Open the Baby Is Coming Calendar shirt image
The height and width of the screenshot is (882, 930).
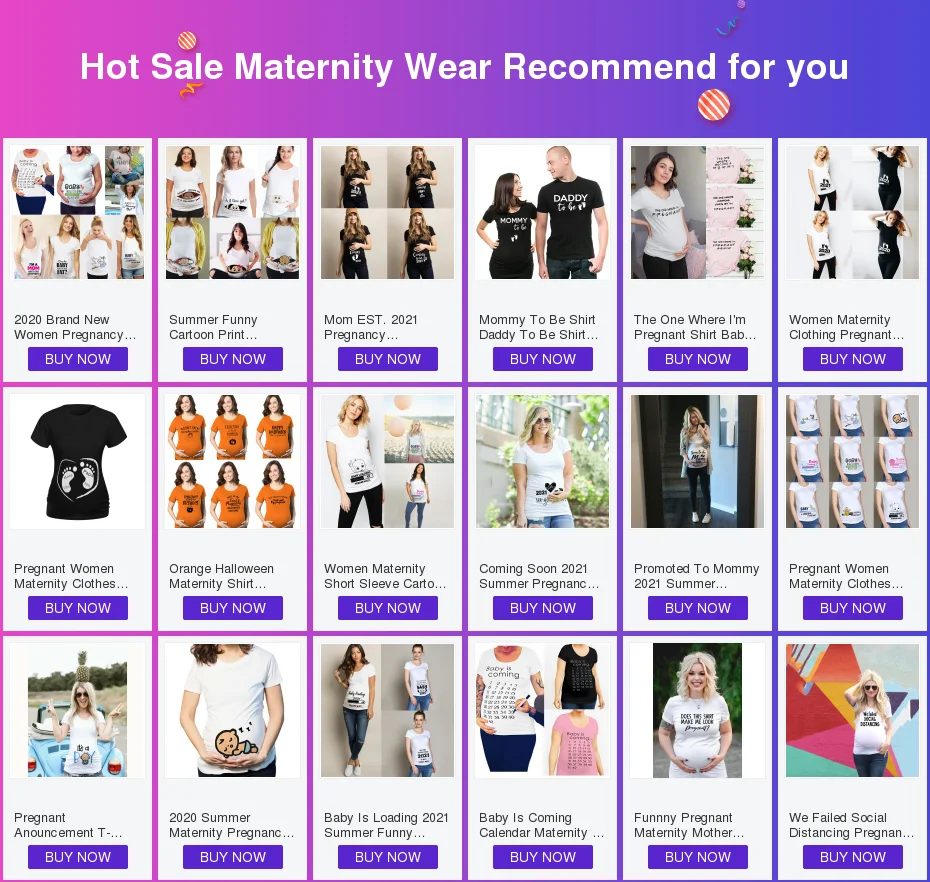point(542,711)
